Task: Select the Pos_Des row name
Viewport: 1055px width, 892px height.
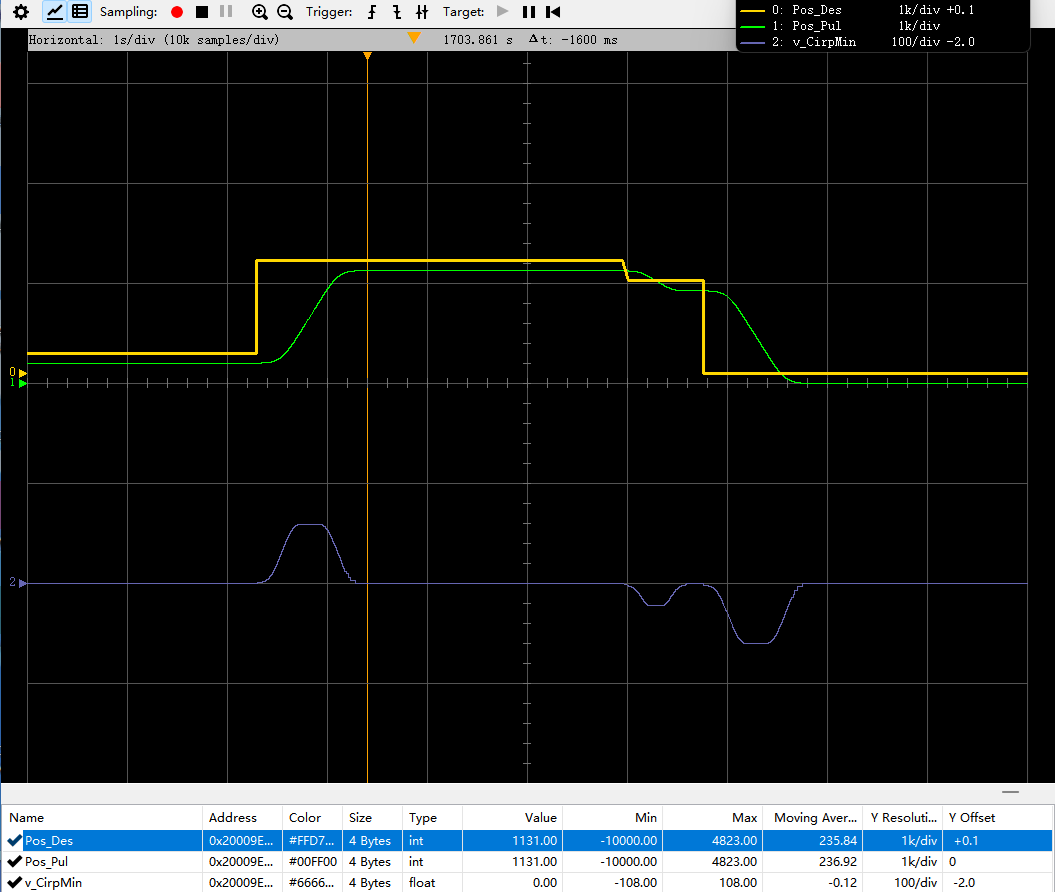Action: (48, 840)
